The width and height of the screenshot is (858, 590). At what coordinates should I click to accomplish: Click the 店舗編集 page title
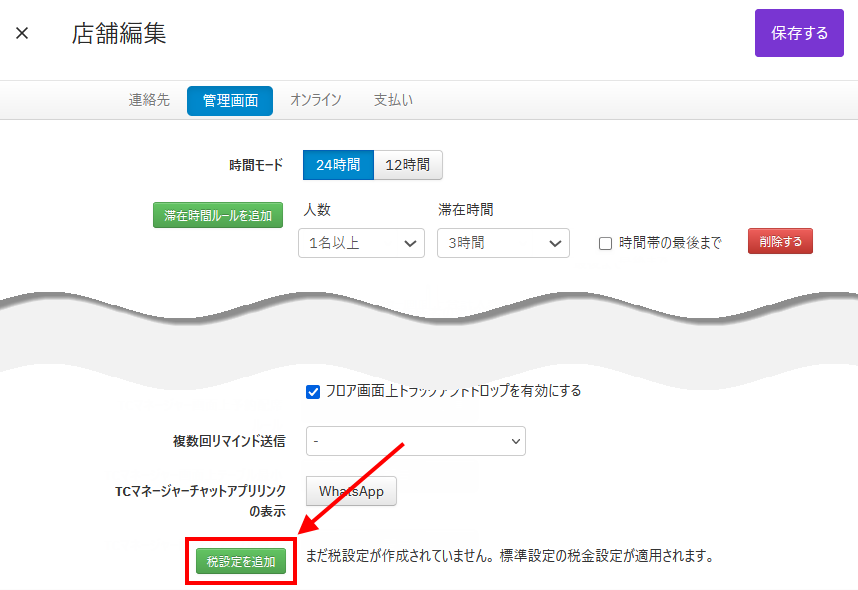coord(119,33)
